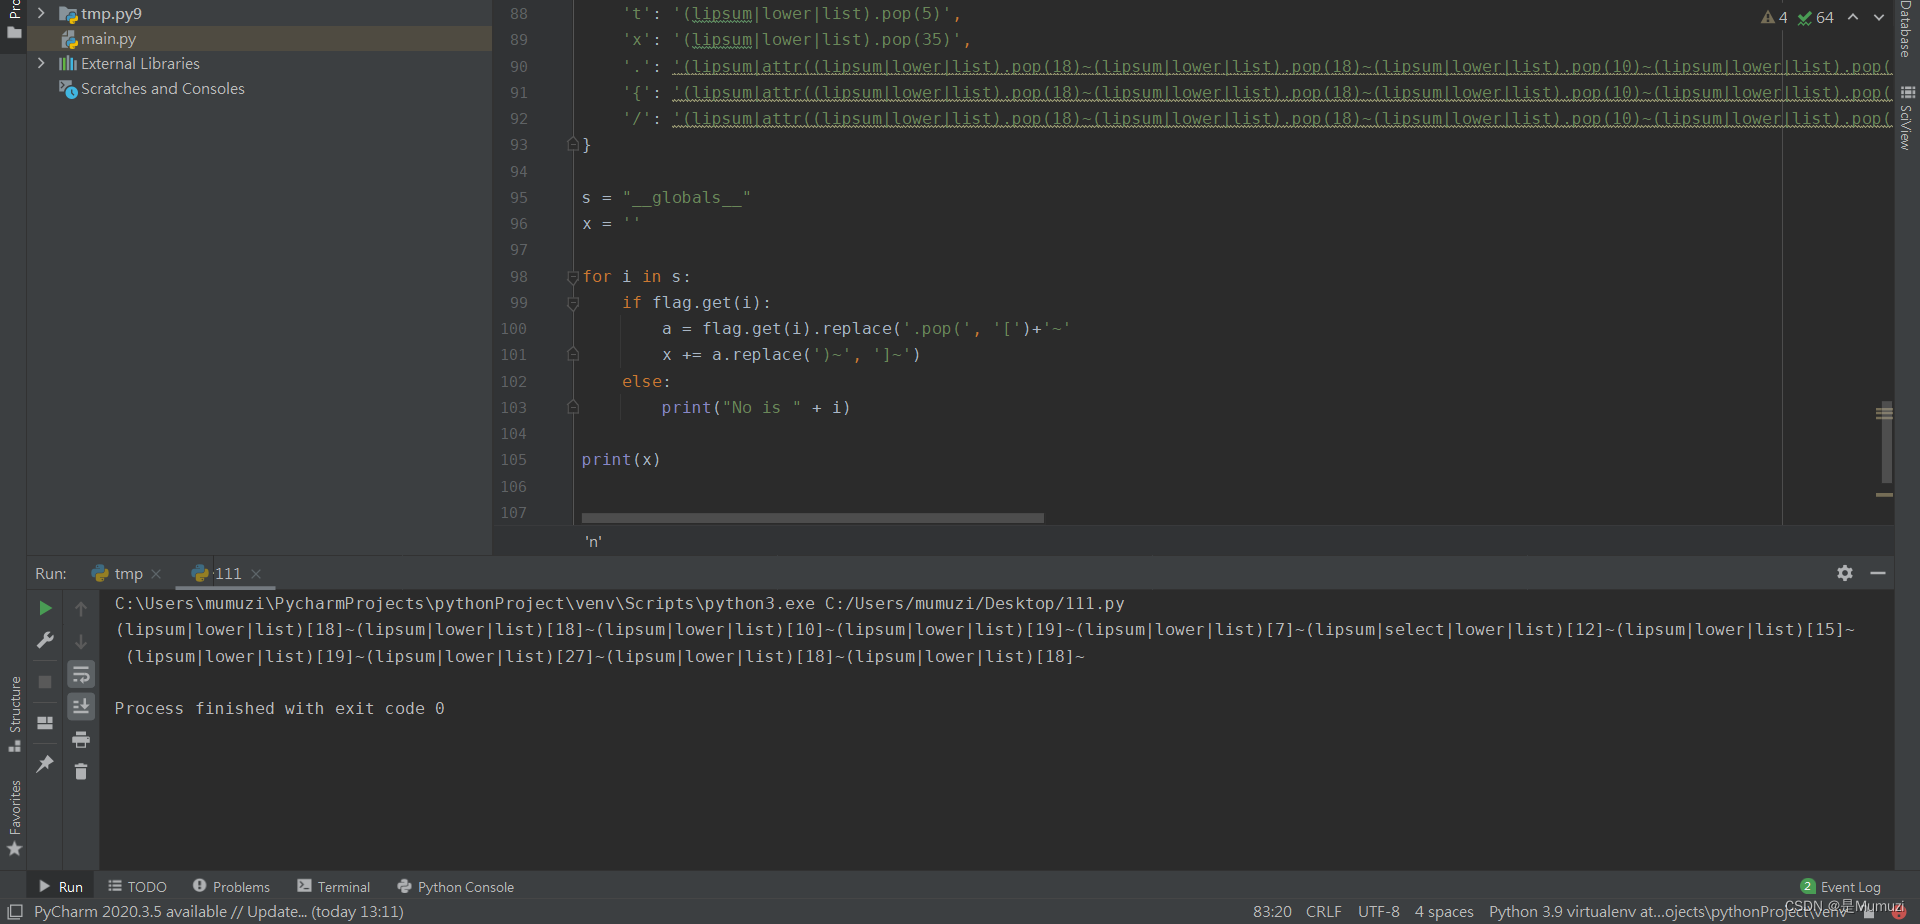Toggle soft-wrap in run console
Screen dimensions: 1920x924
81,674
